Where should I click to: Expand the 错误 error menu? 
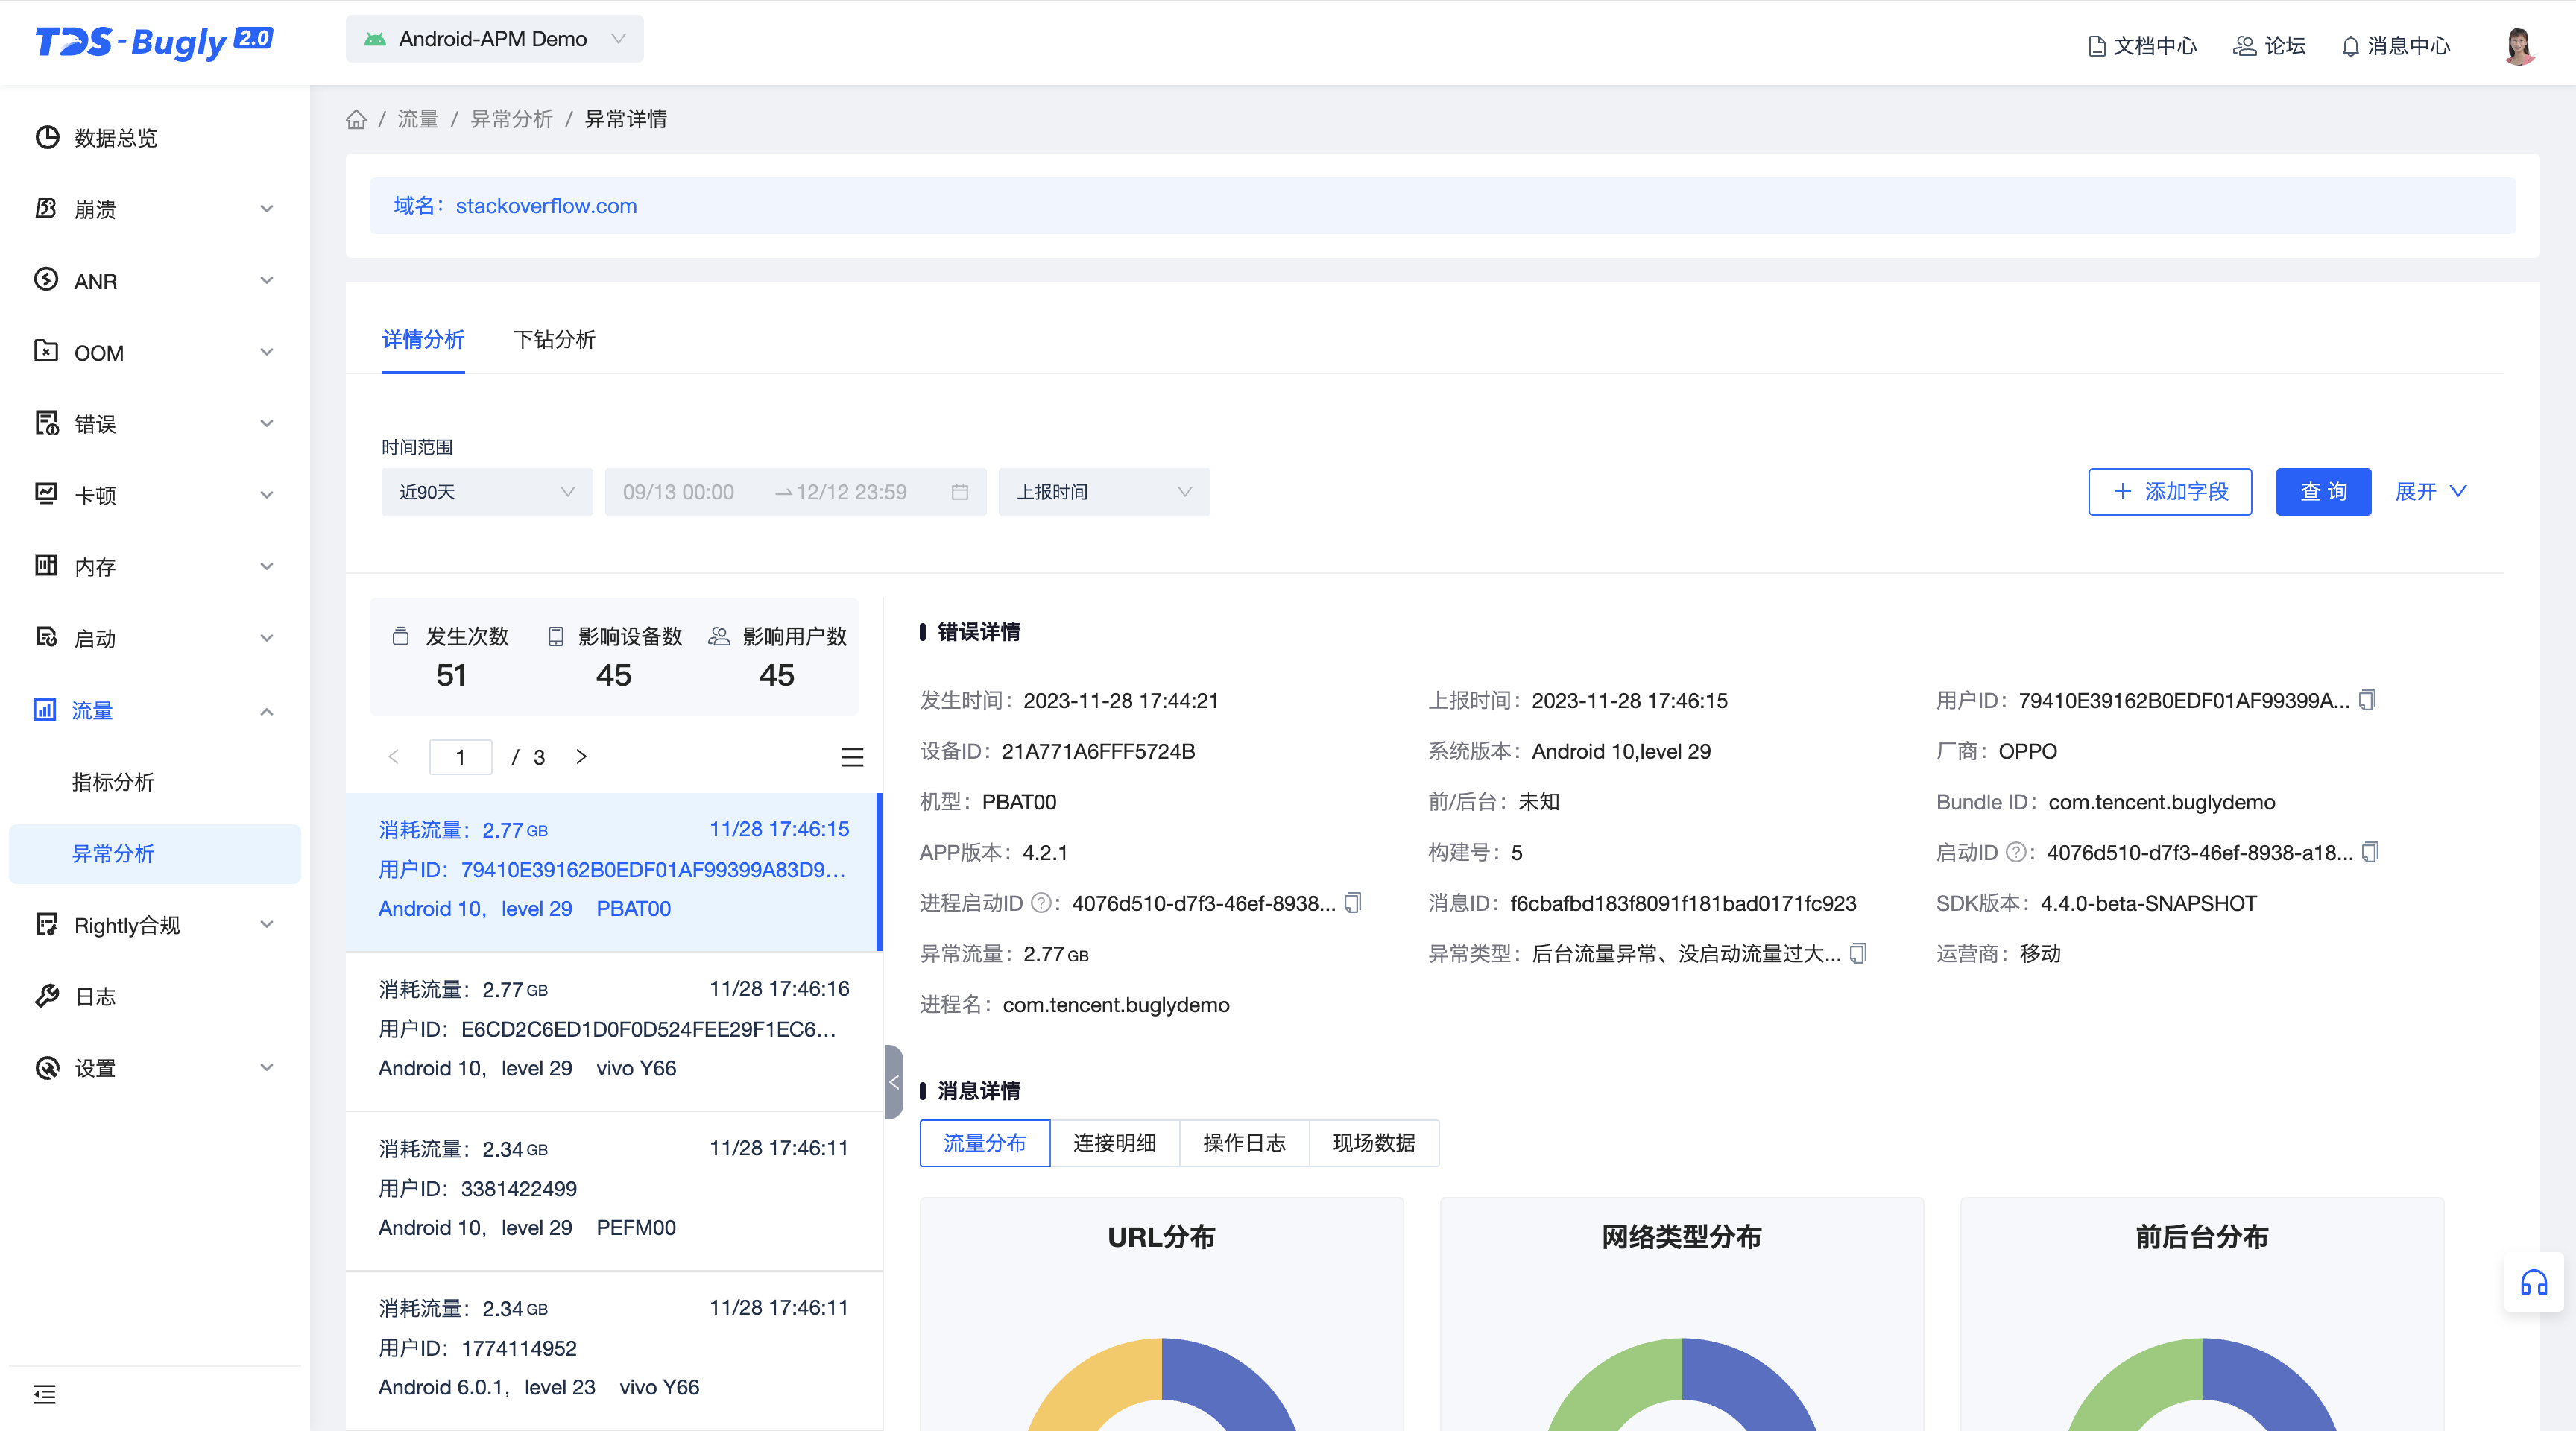click(x=155, y=424)
